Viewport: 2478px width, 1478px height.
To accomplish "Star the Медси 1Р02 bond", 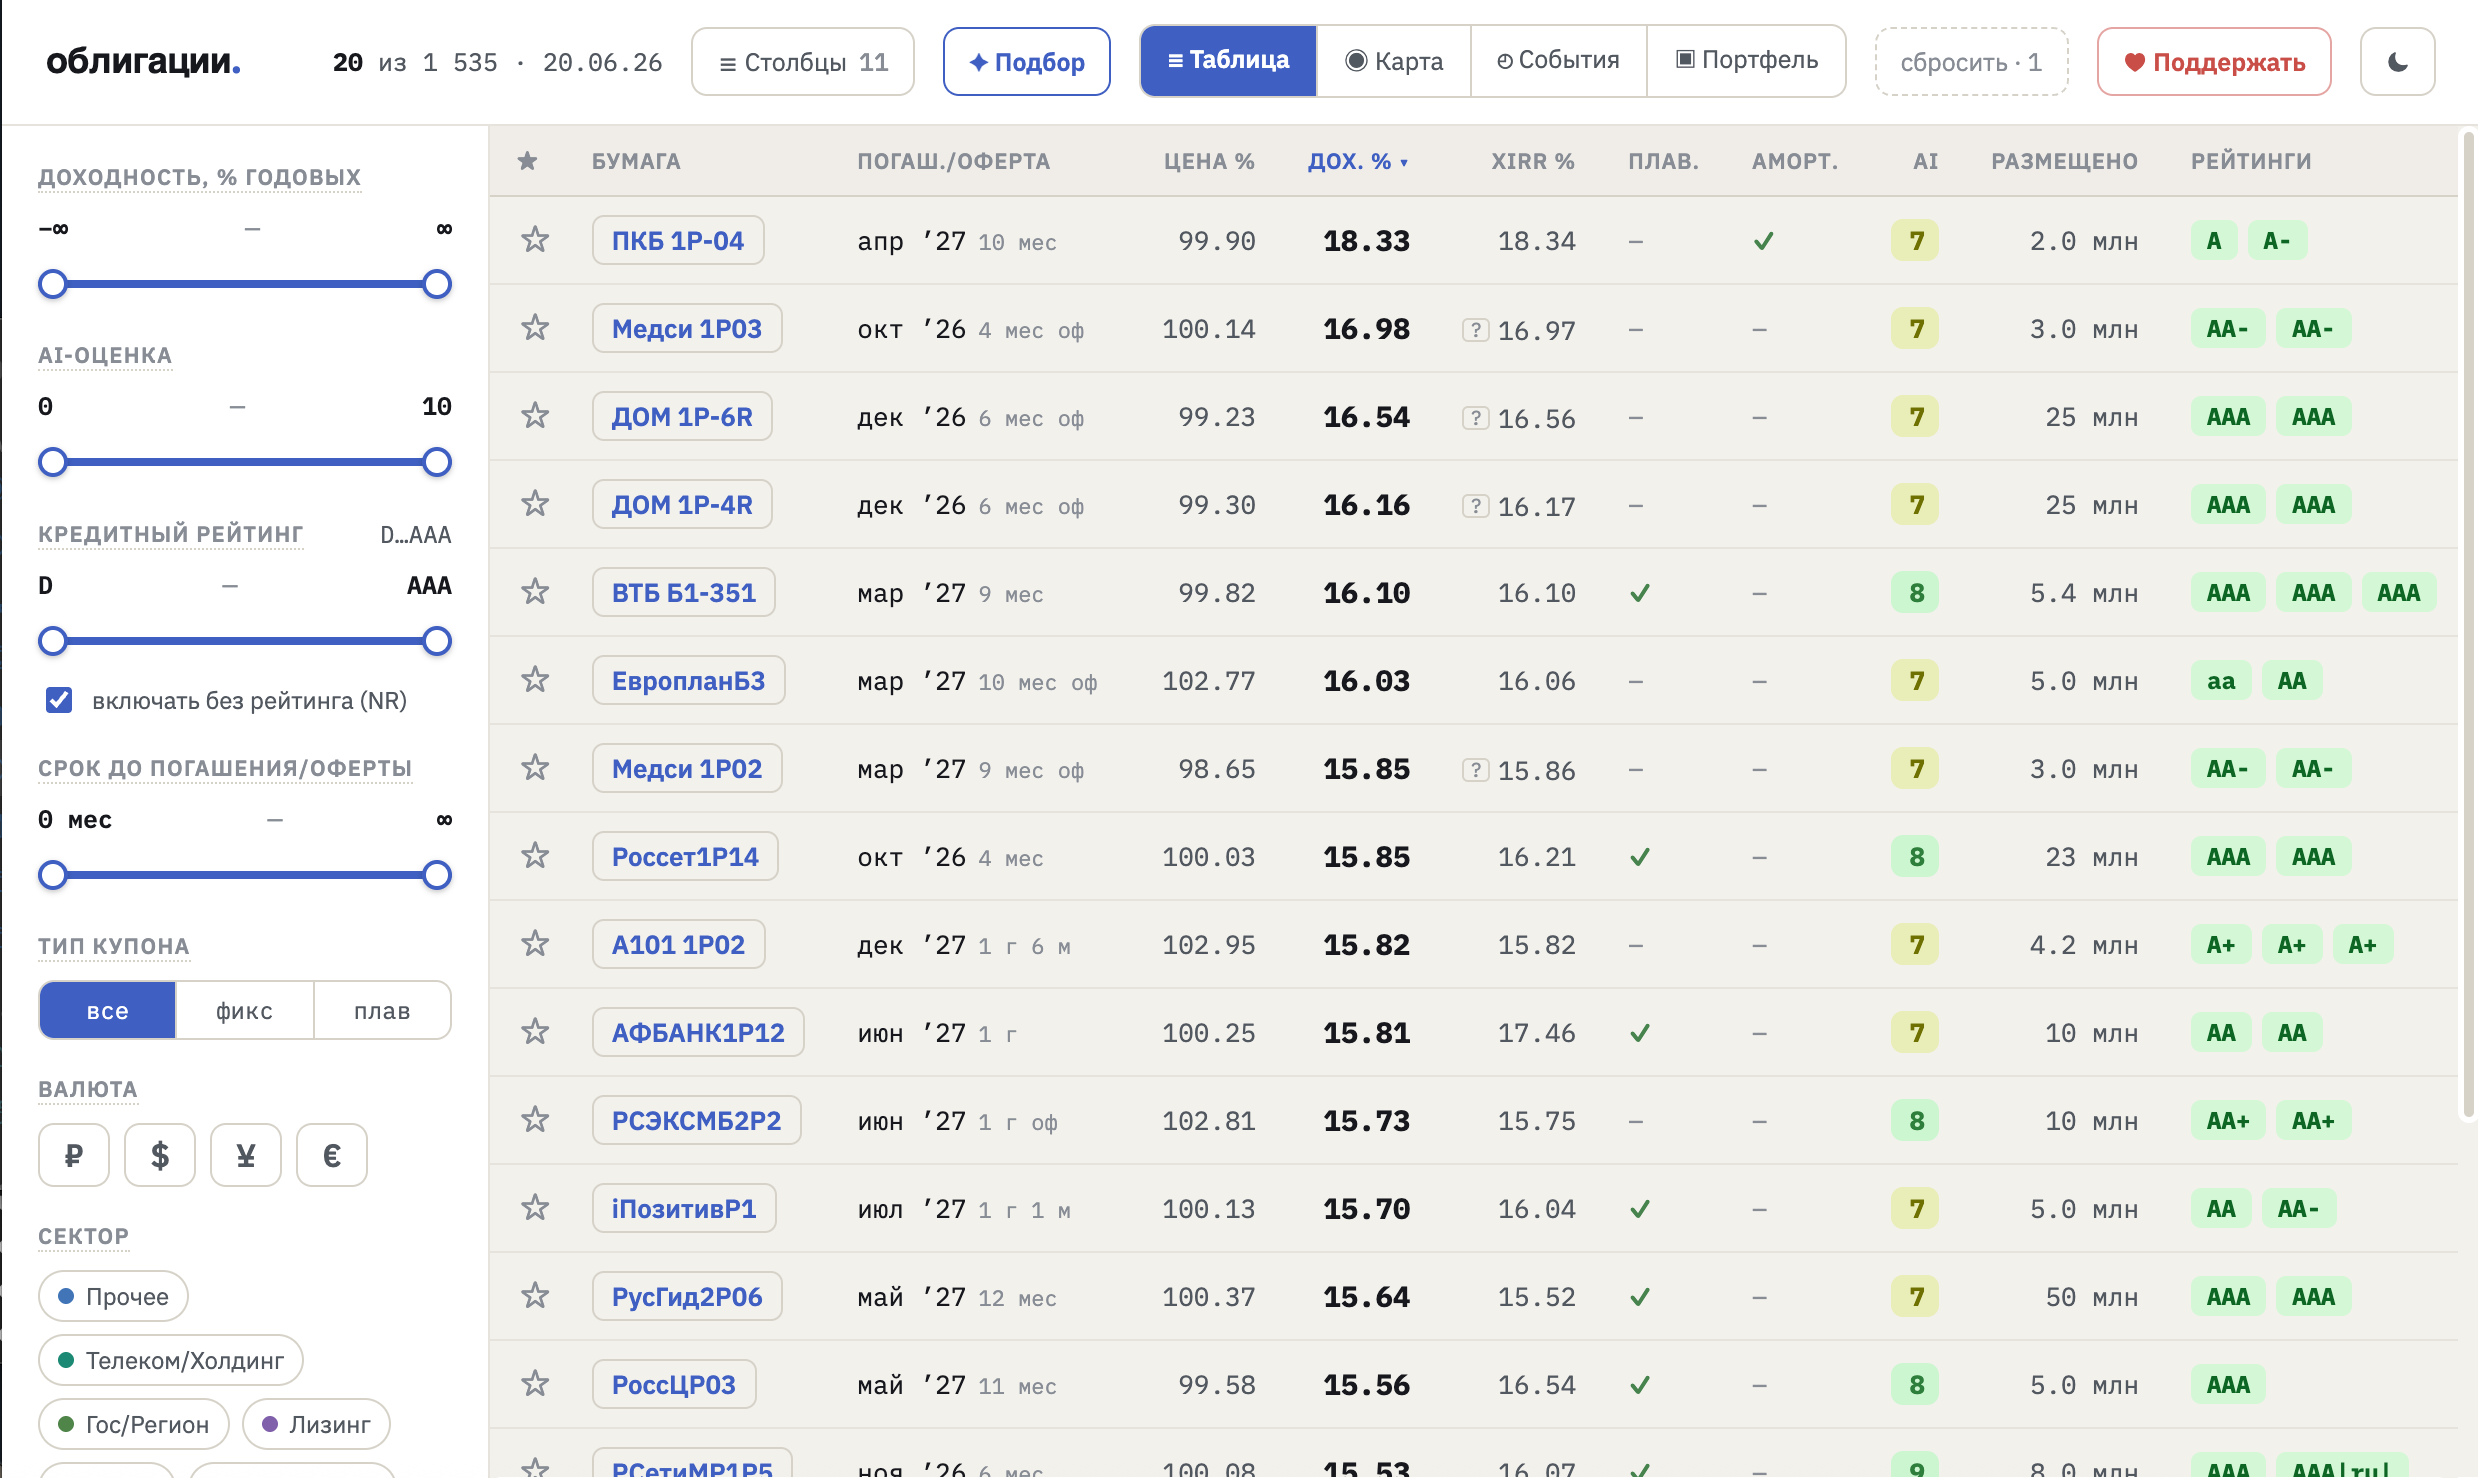I will 535,768.
